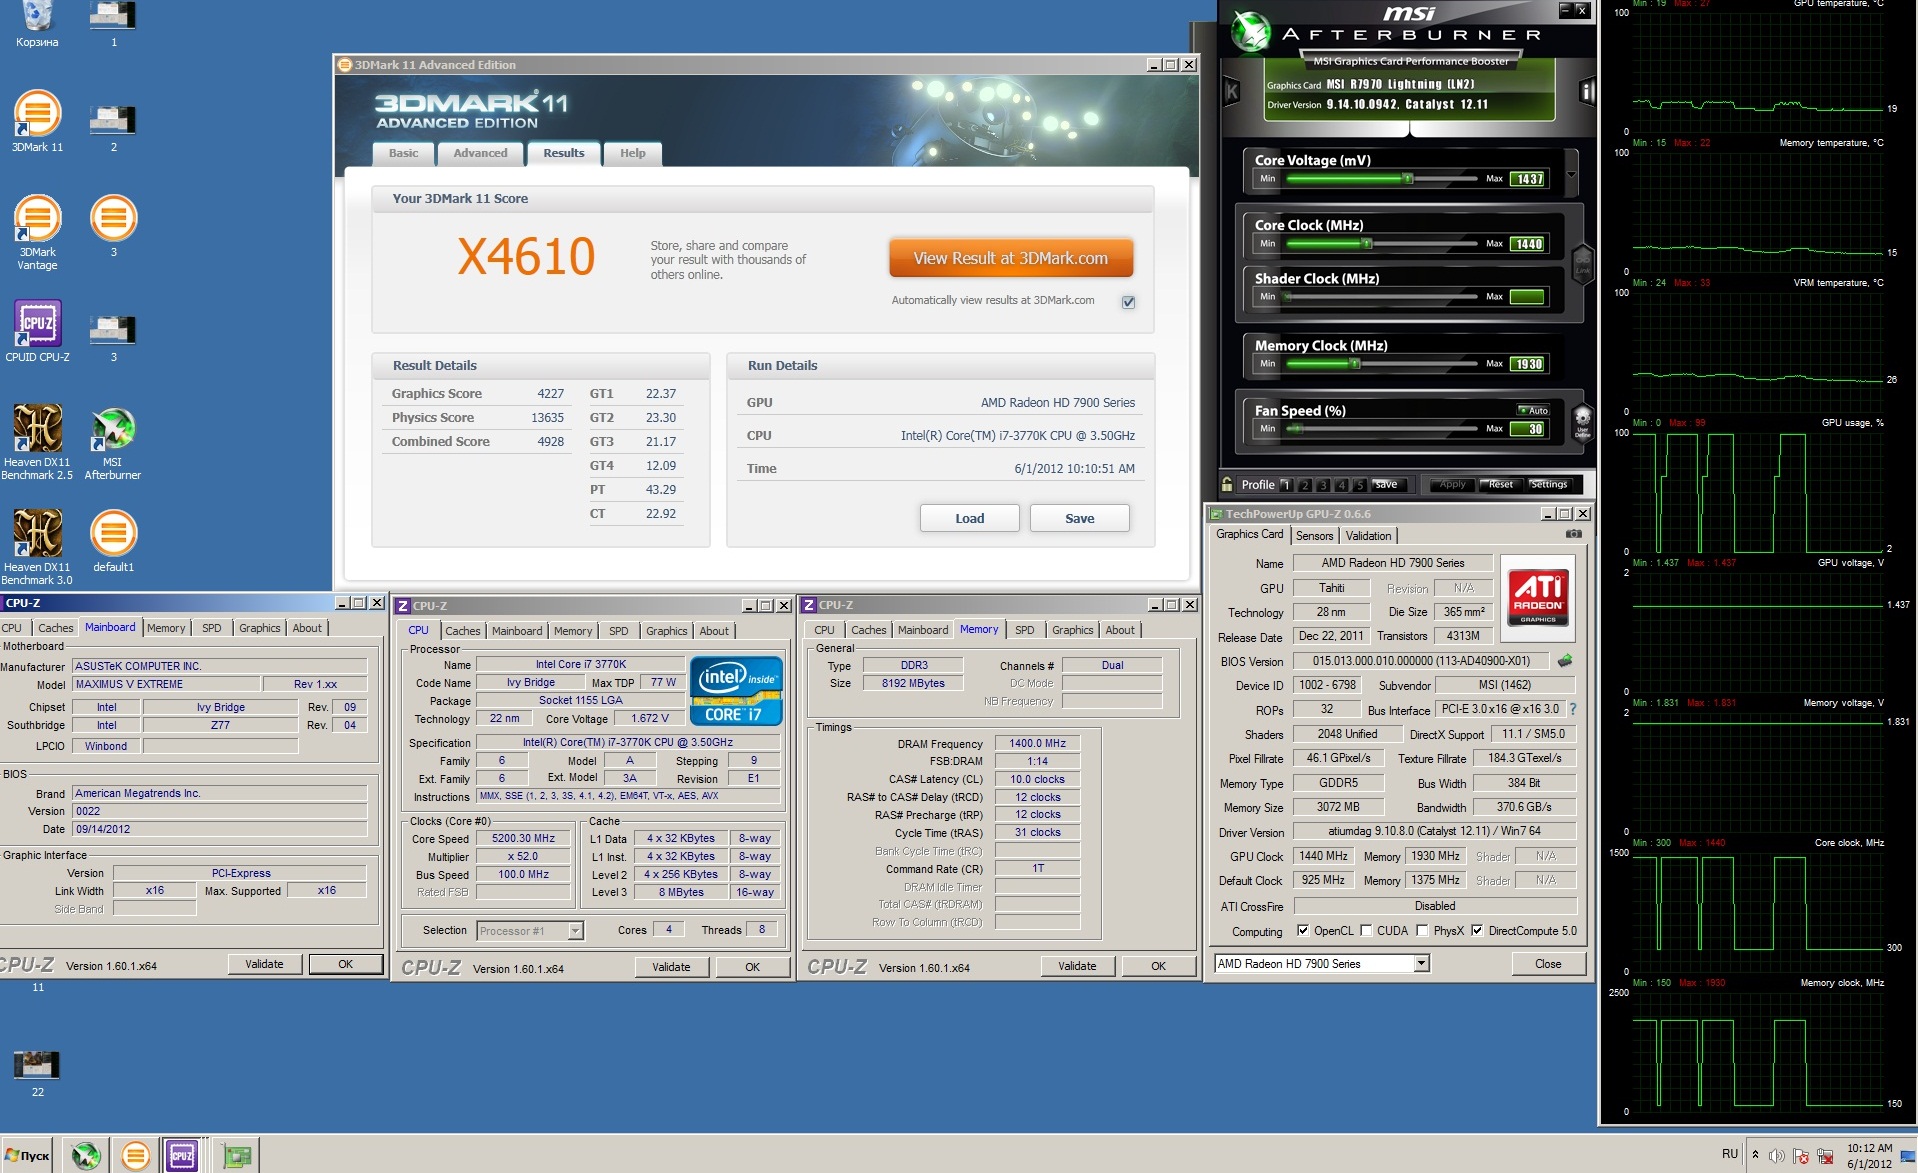Toggle the CUDA checkbox in GPU-Z
This screenshot has width=1918, height=1173.
[x=1366, y=931]
